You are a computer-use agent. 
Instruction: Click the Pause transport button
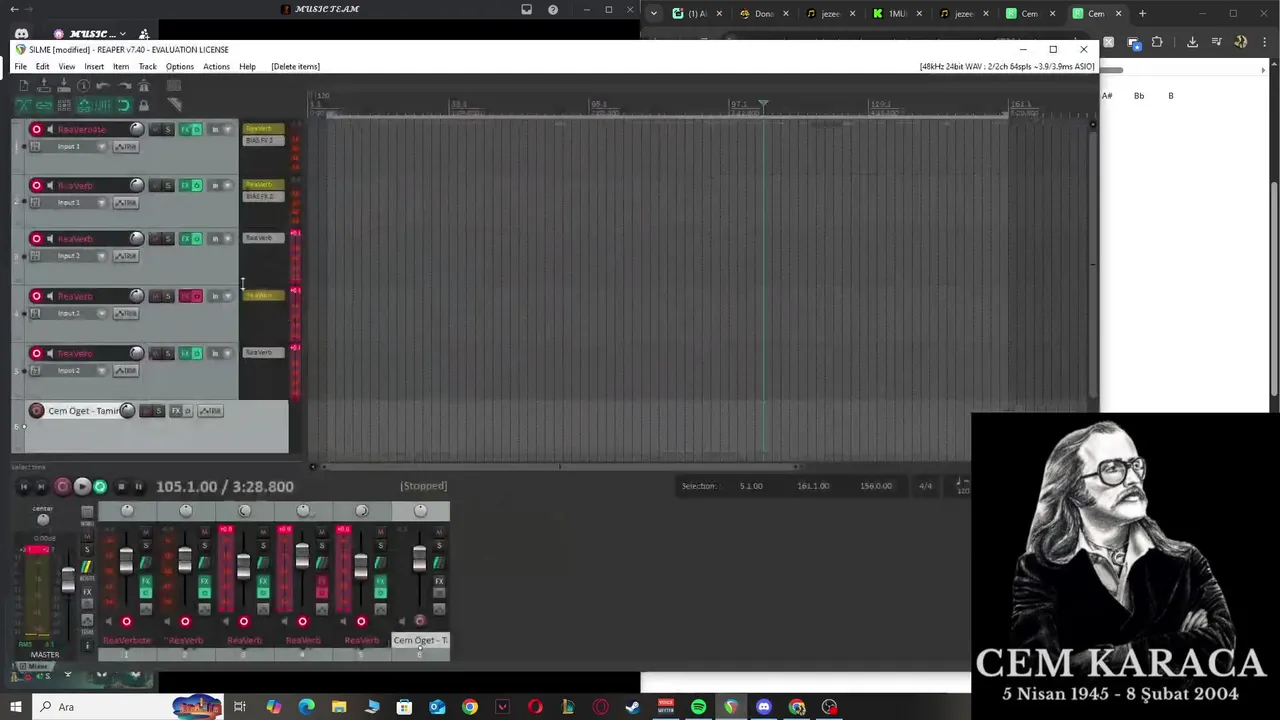138,487
